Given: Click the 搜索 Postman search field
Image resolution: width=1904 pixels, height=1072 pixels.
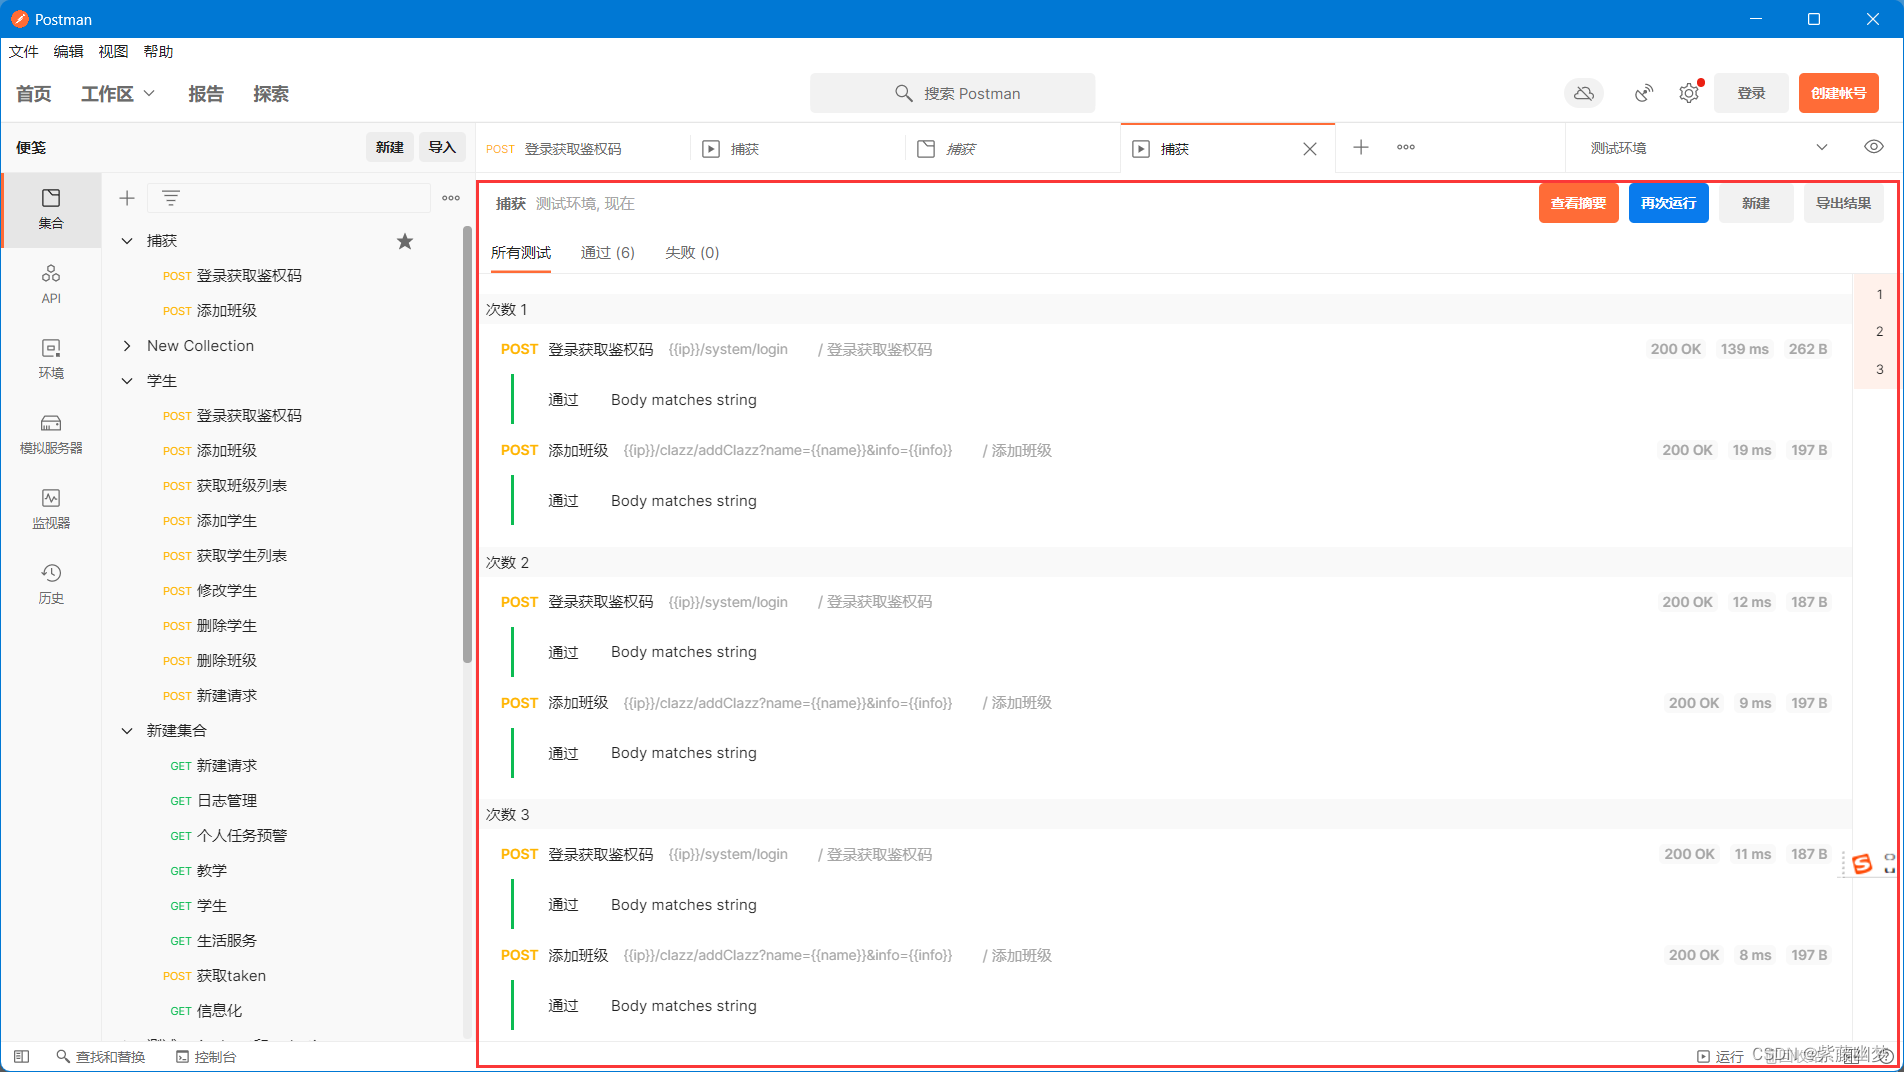Looking at the screenshot, I should (952, 92).
